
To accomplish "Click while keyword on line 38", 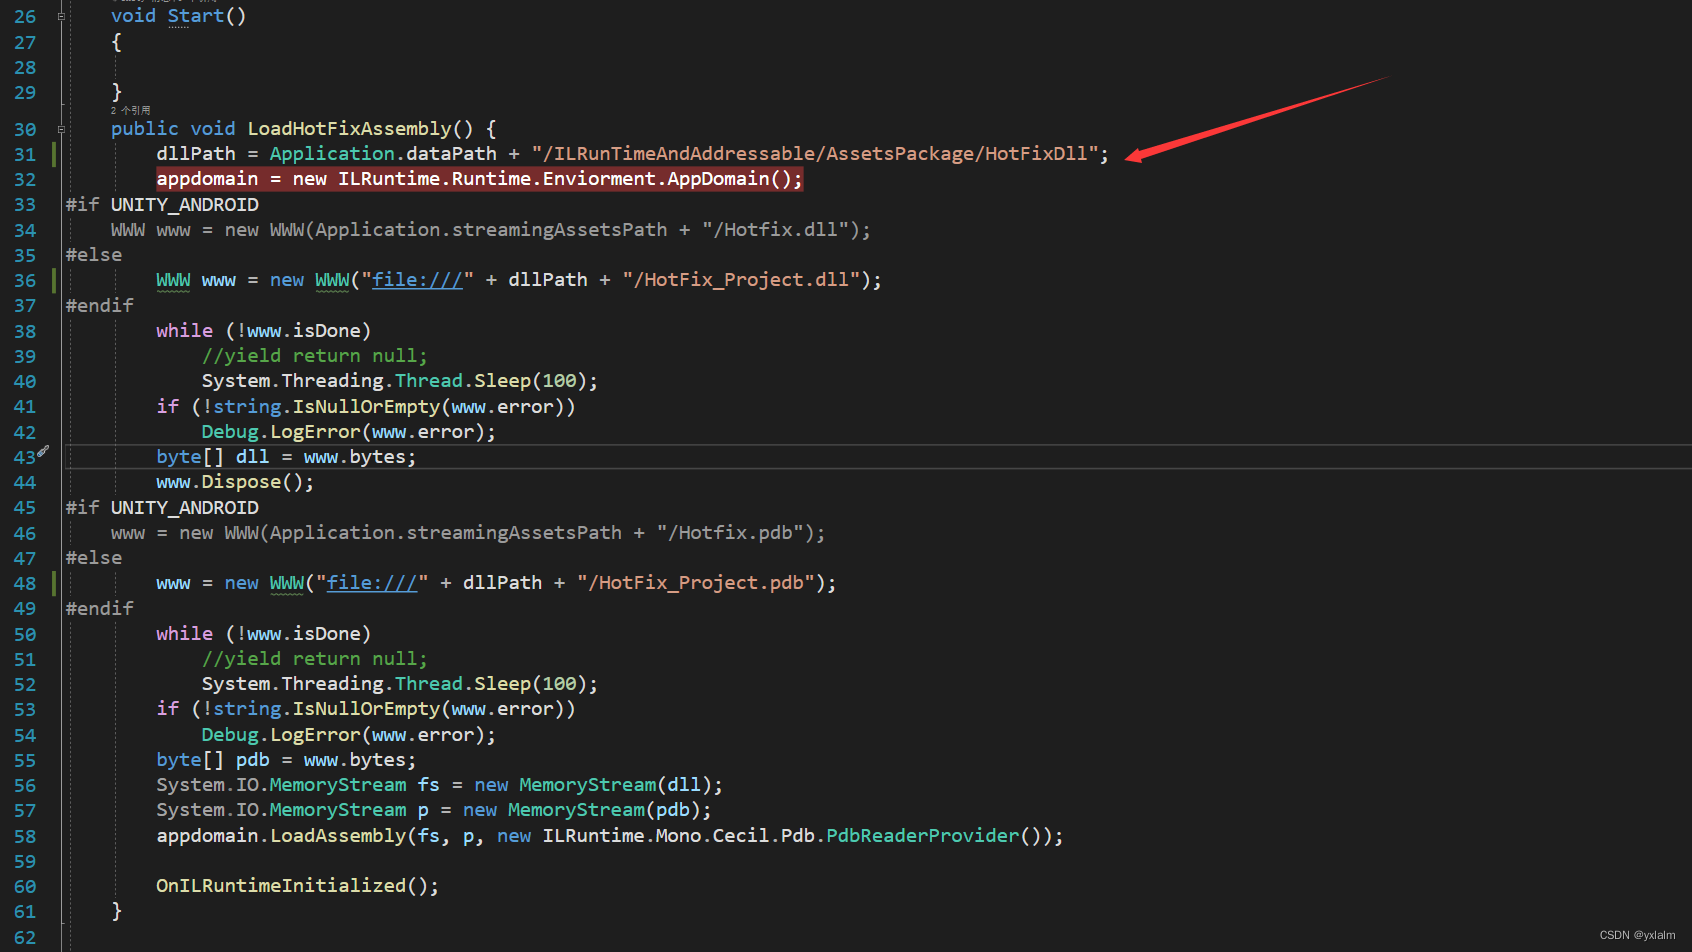I will point(185,331).
